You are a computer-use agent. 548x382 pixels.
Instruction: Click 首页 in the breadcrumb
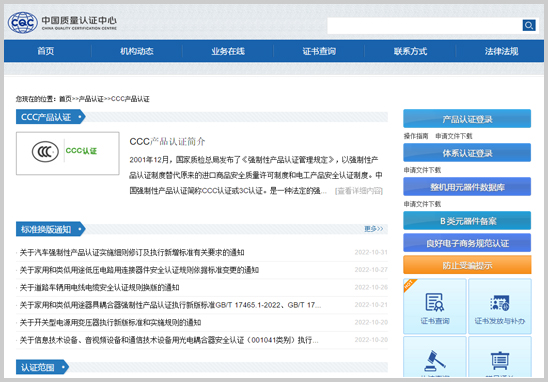pos(65,99)
